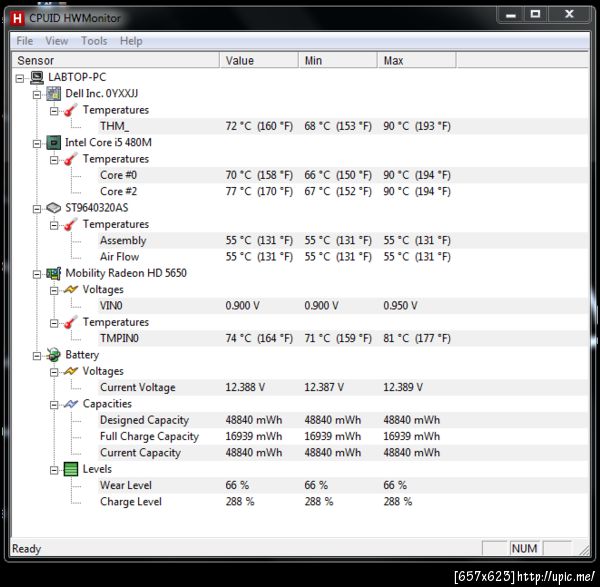Collapse Temperatures under ST9640320AS
Image resolution: width=600 pixels, height=587 pixels.
coord(54,225)
